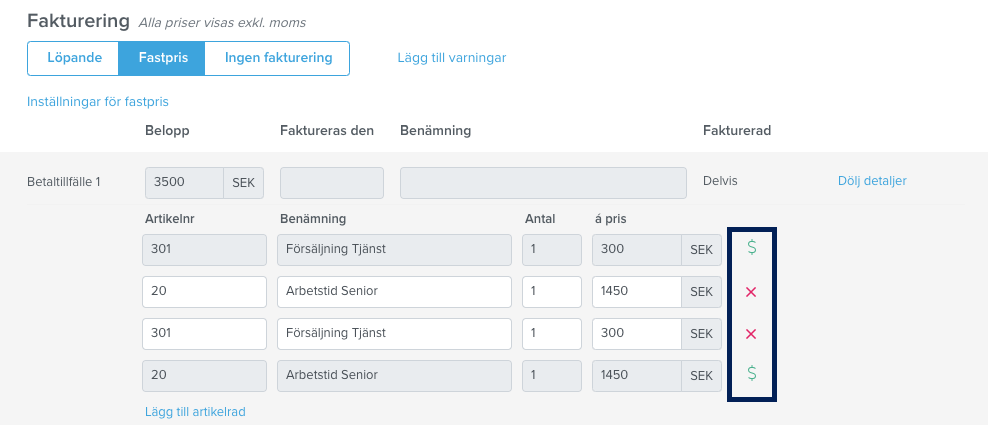
Task: Click the "Betaltillfälle 1" row label
Action: tap(64, 182)
